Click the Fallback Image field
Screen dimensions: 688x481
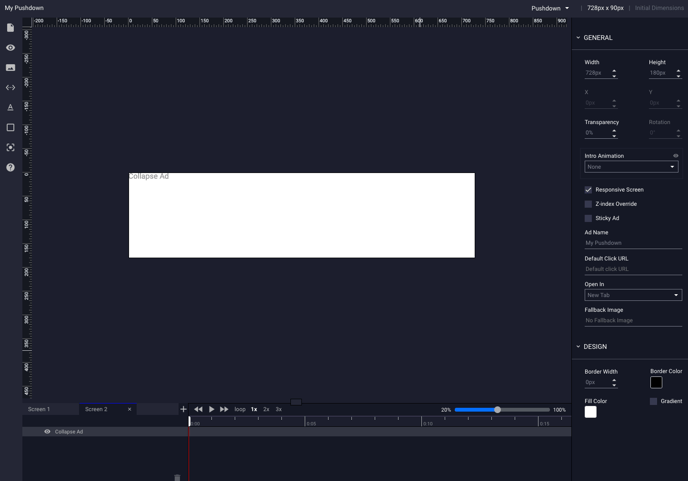[633, 320]
